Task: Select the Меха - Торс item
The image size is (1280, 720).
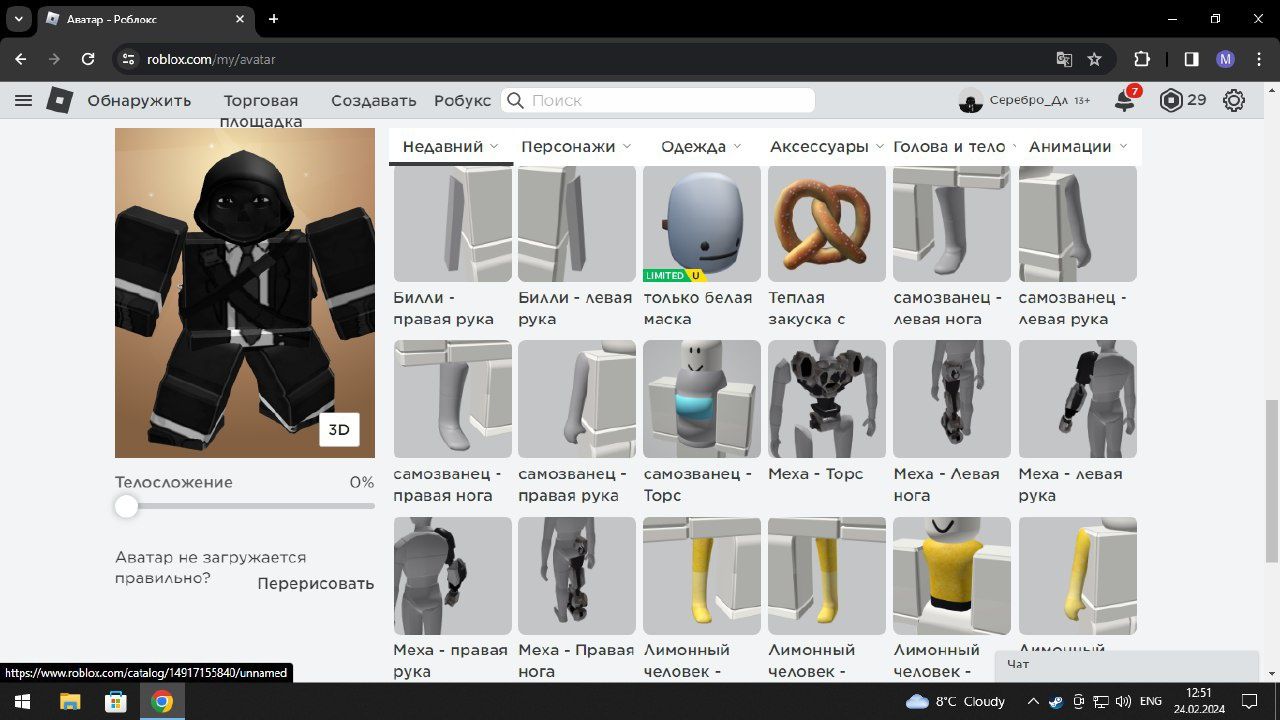Action: coord(827,411)
